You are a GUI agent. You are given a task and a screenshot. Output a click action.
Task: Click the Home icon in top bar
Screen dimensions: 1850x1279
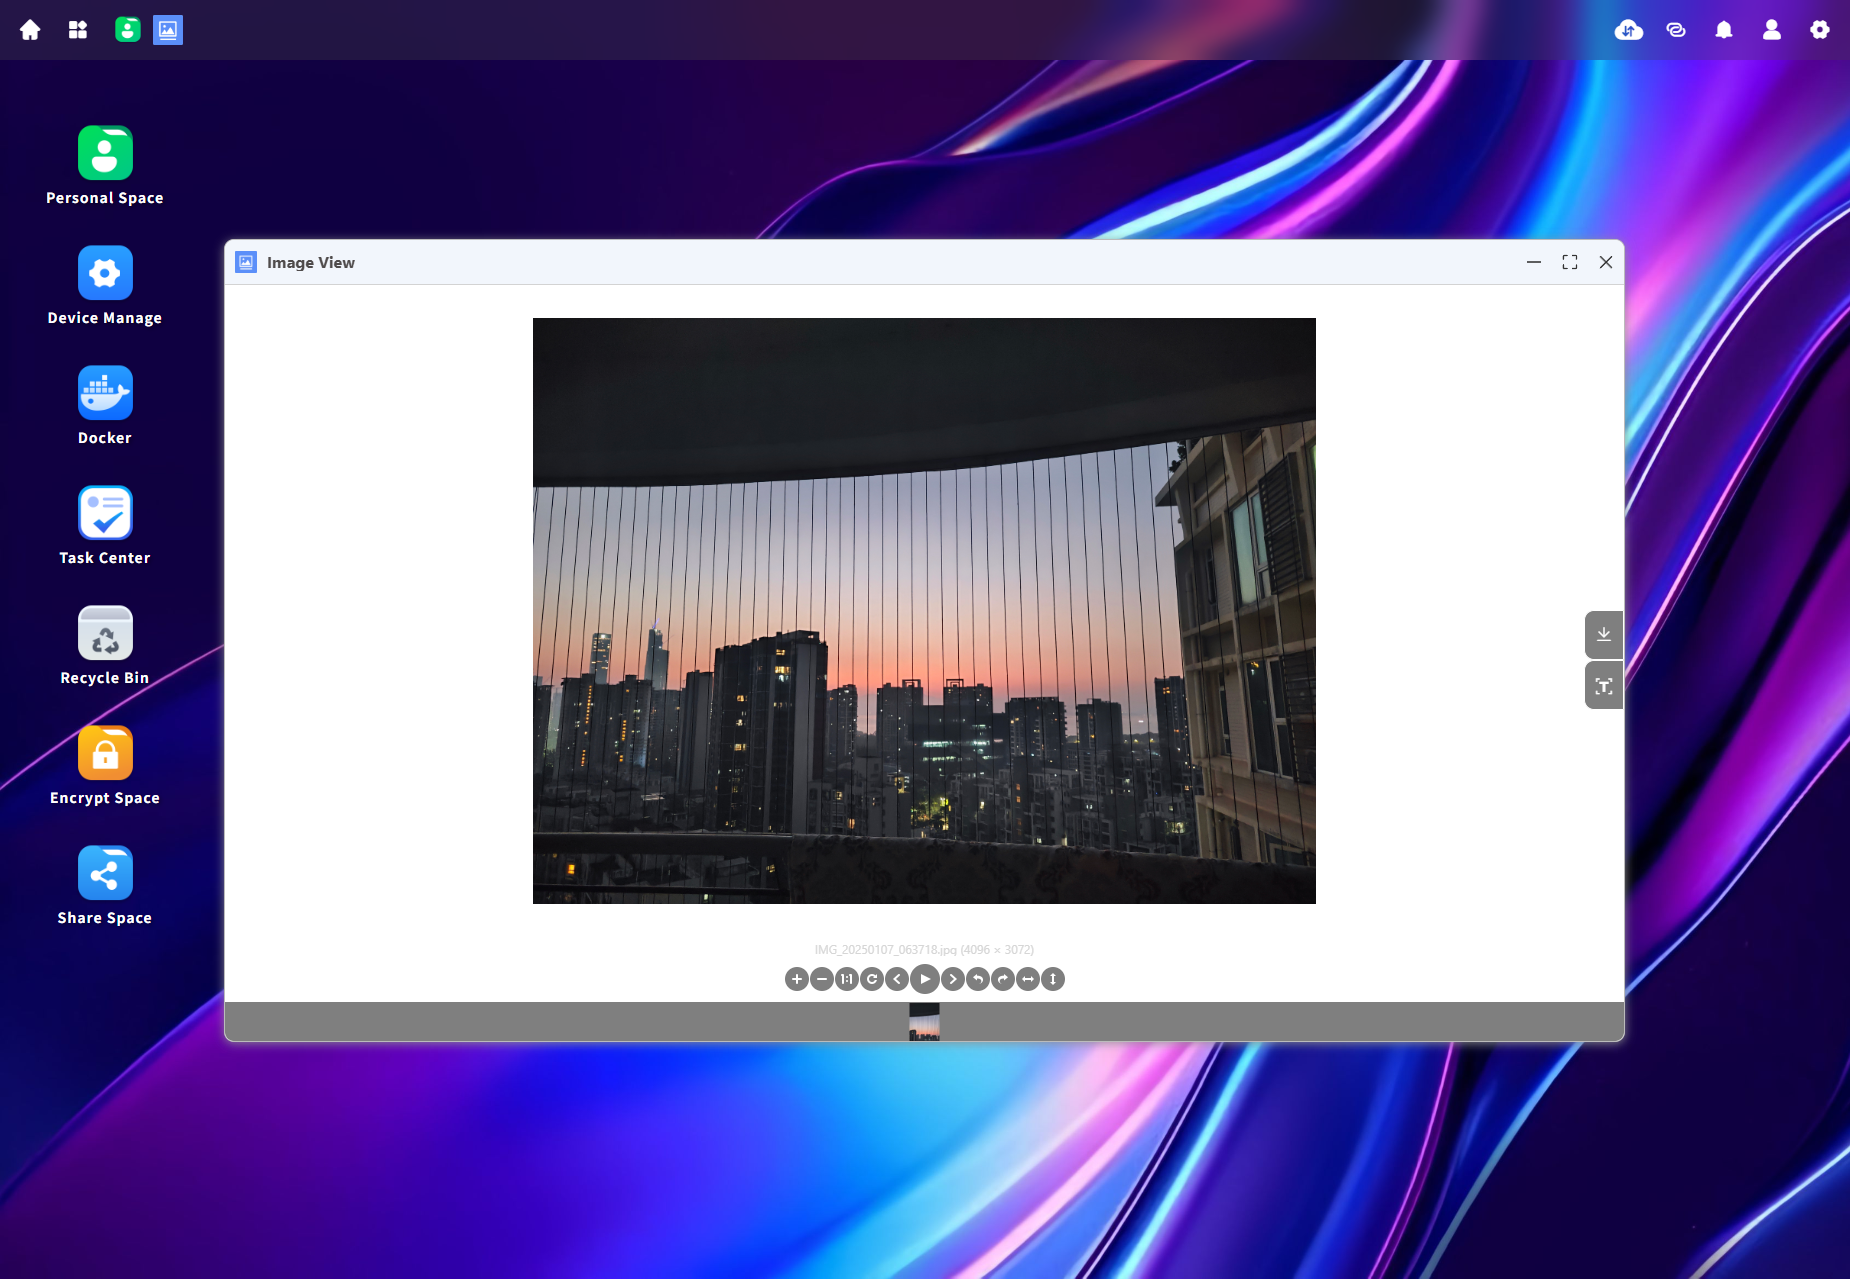[30, 30]
